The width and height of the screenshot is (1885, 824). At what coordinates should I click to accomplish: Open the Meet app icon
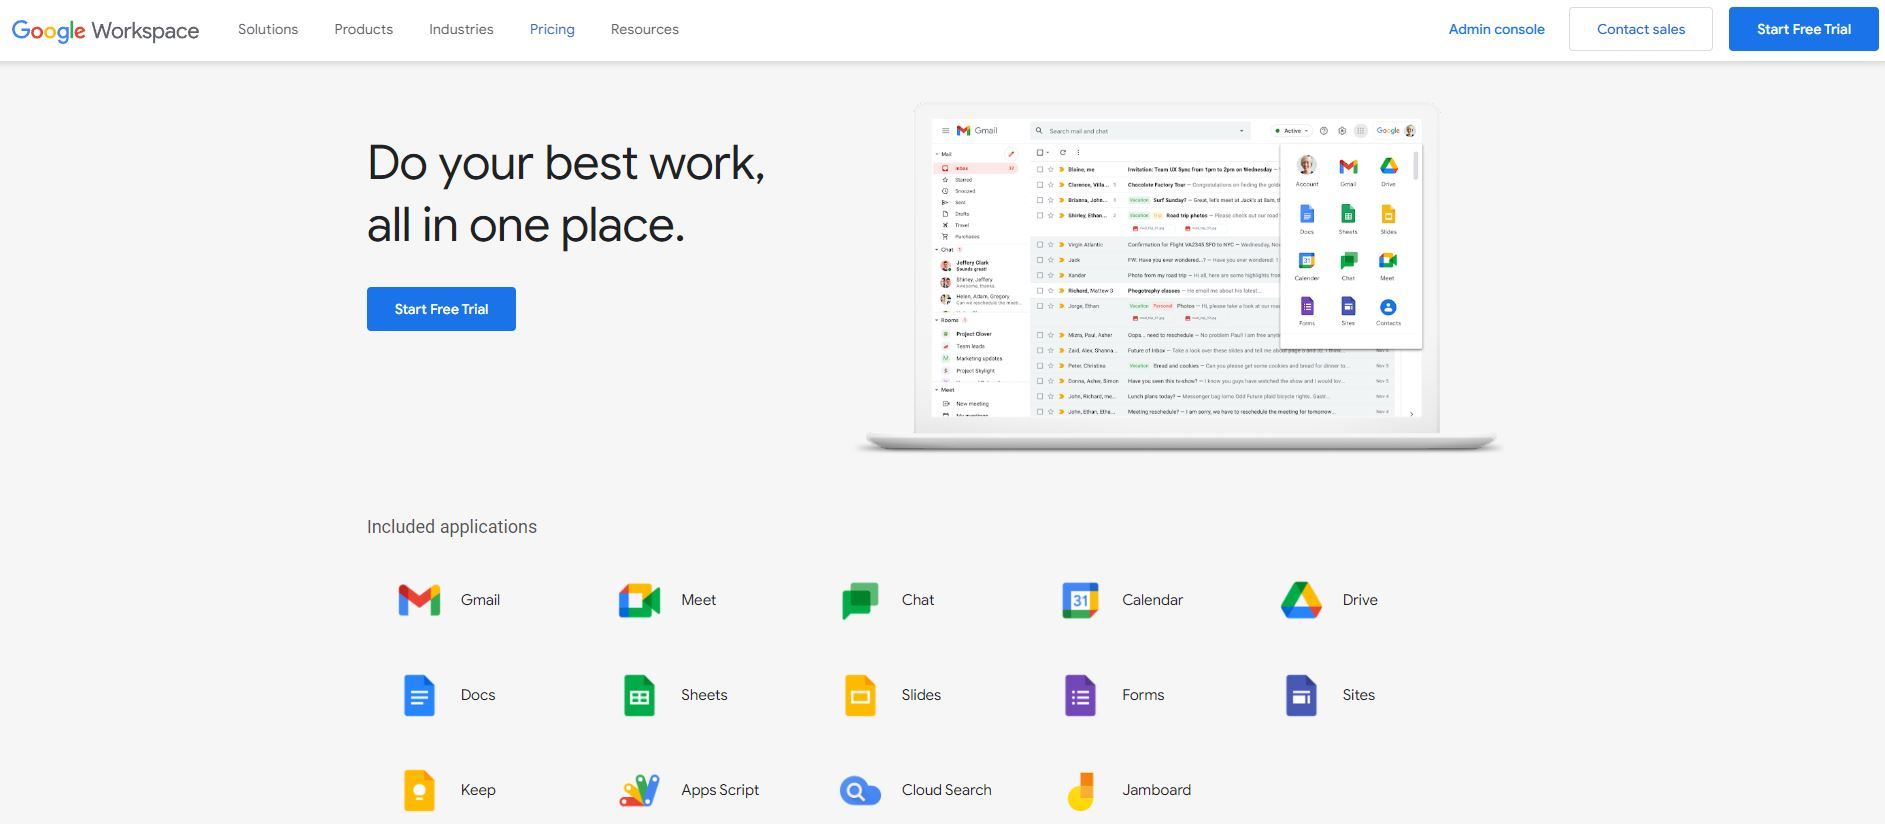pyautogui.click(x=639, y=600)
